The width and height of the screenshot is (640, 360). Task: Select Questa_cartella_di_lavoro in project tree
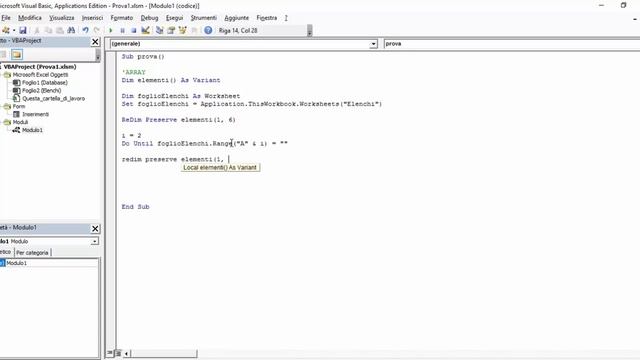click(x=53, y=98)
